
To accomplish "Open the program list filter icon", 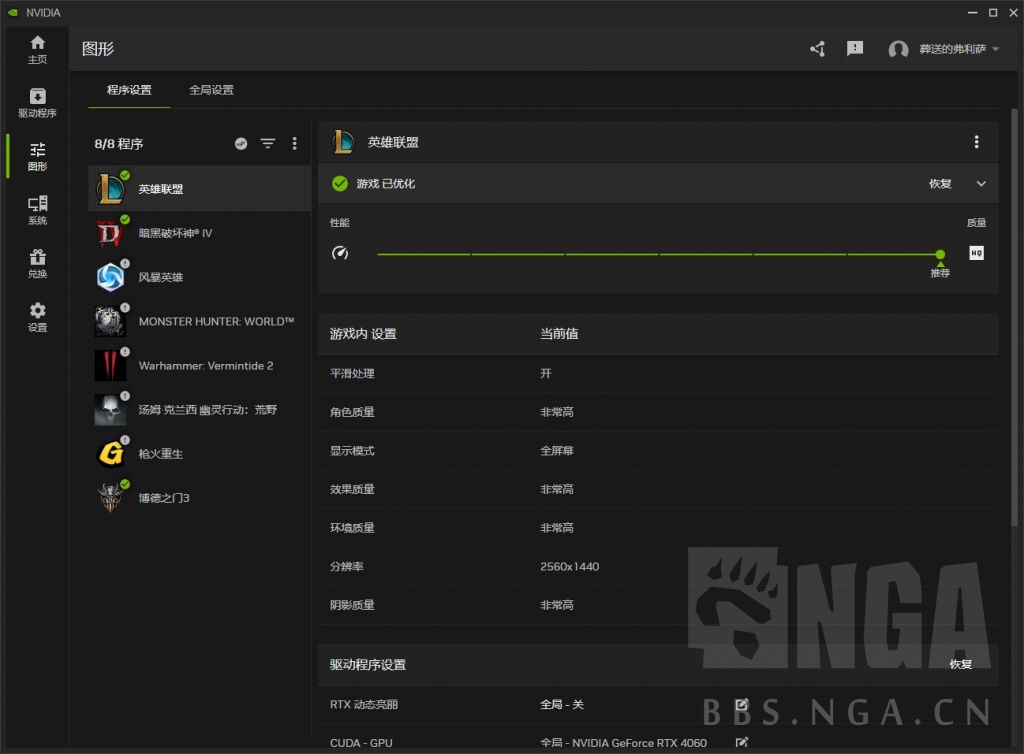I will tap(267, 143).
